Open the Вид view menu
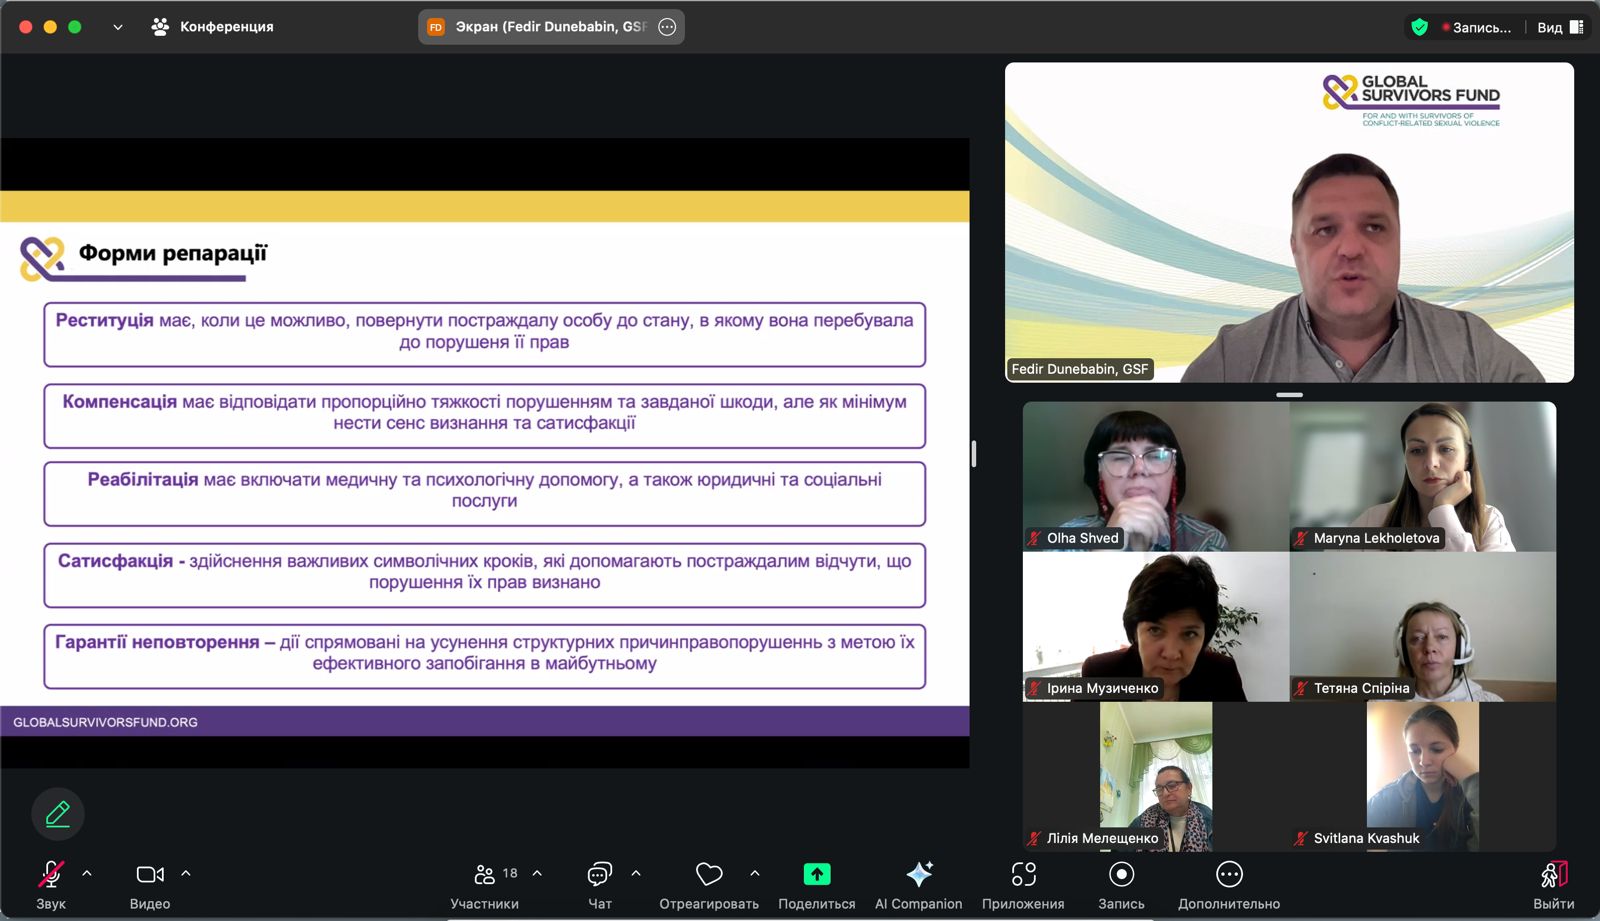 pyautogui.click(x=1559, y=27)
